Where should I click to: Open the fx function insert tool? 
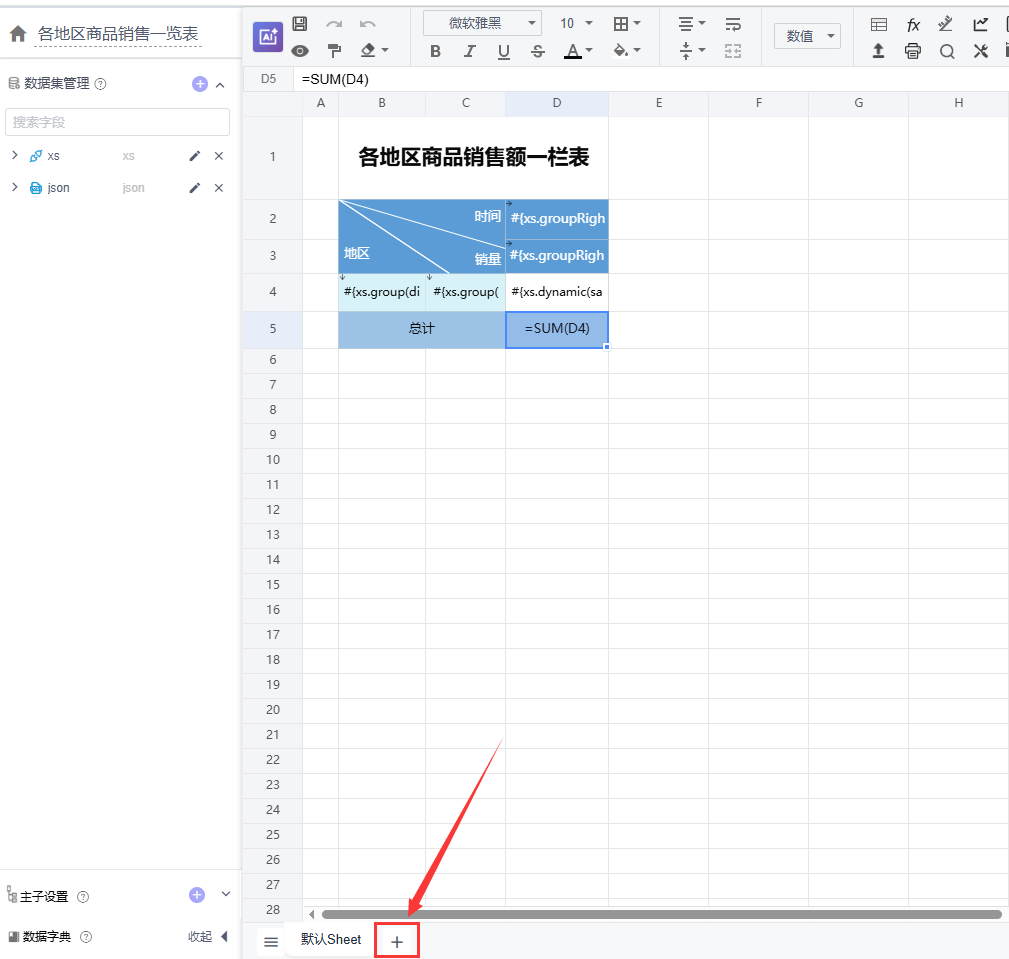(x=913, y=24)
